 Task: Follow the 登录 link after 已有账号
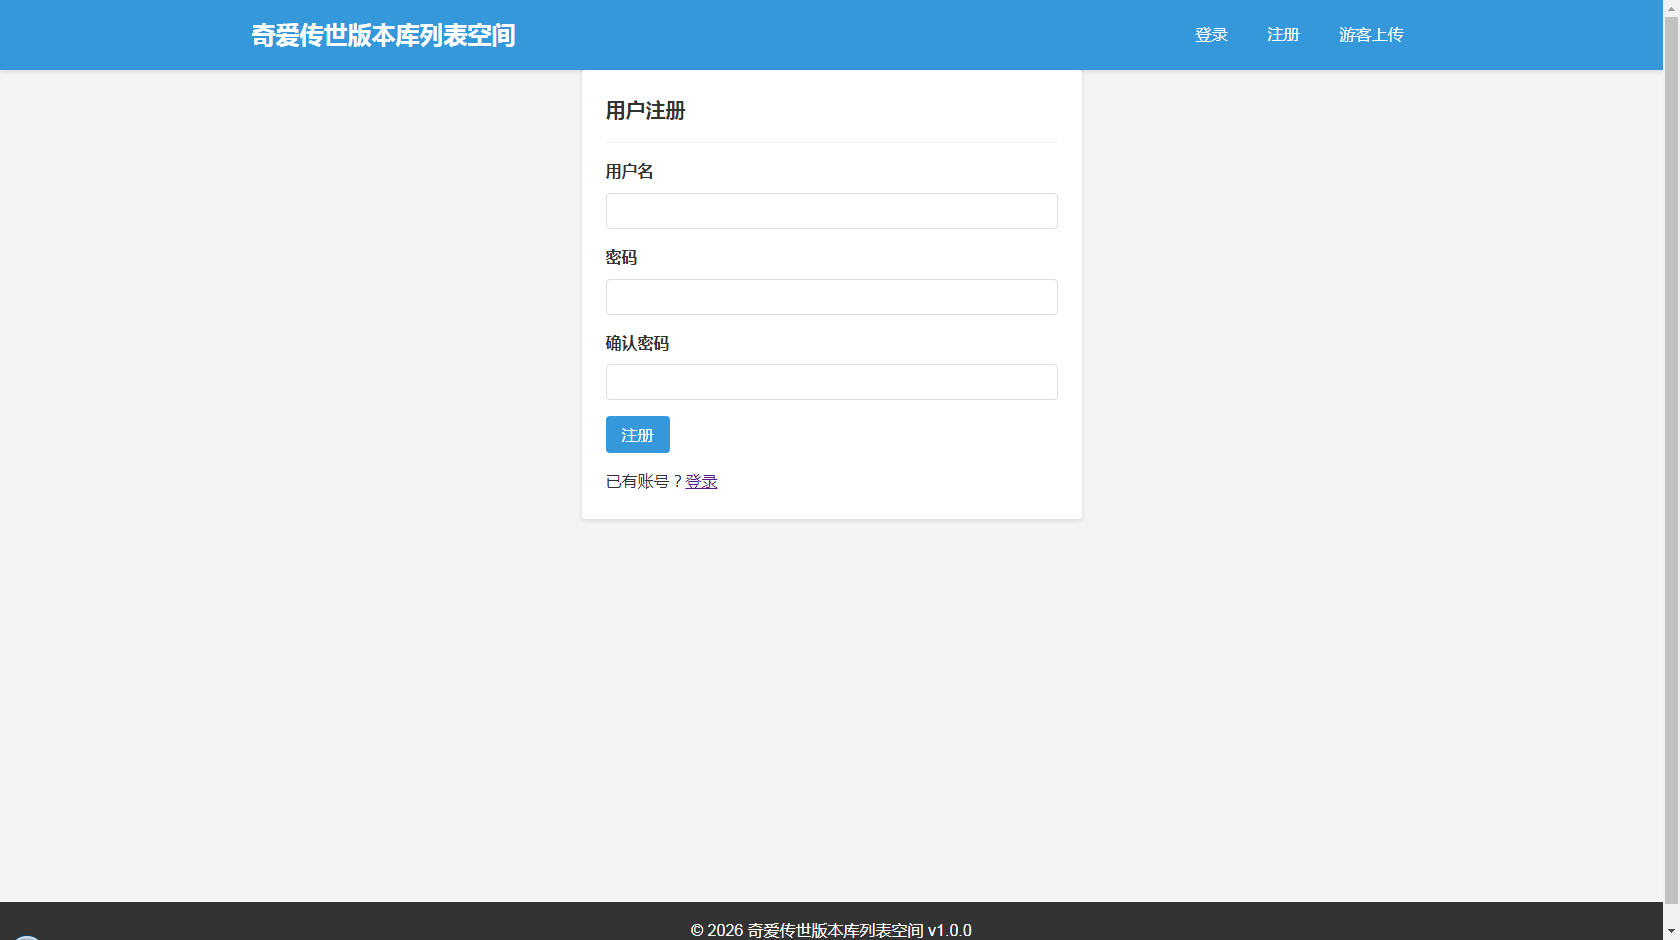point(701,482)
